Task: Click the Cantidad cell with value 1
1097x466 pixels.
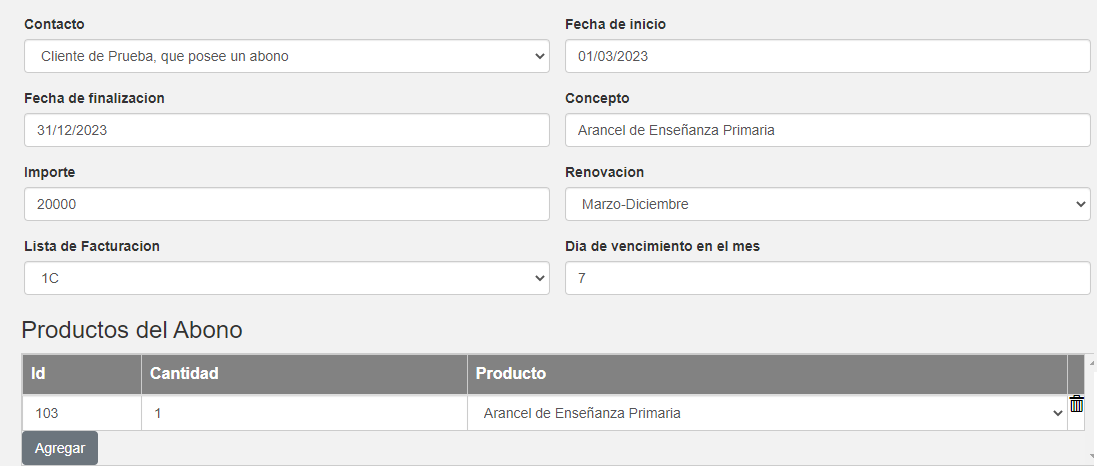Action: point(304,413)
